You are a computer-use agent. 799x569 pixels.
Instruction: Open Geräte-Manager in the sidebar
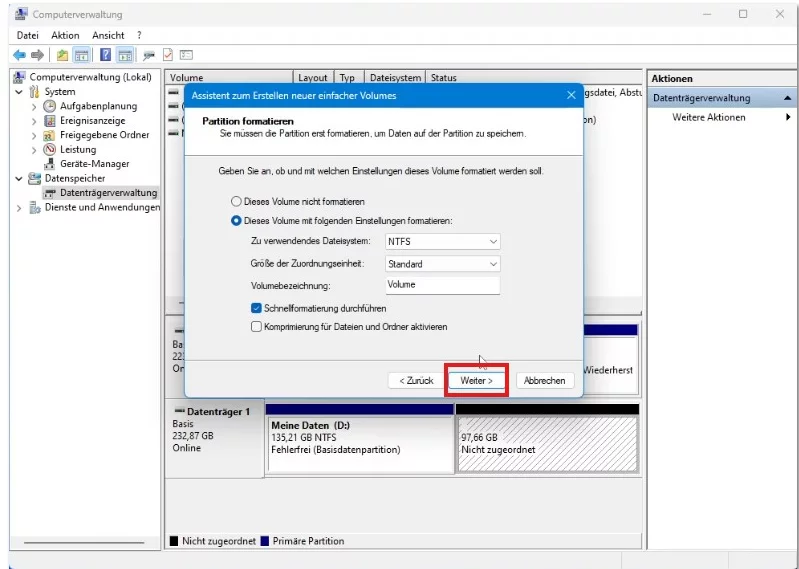point(94,164)
